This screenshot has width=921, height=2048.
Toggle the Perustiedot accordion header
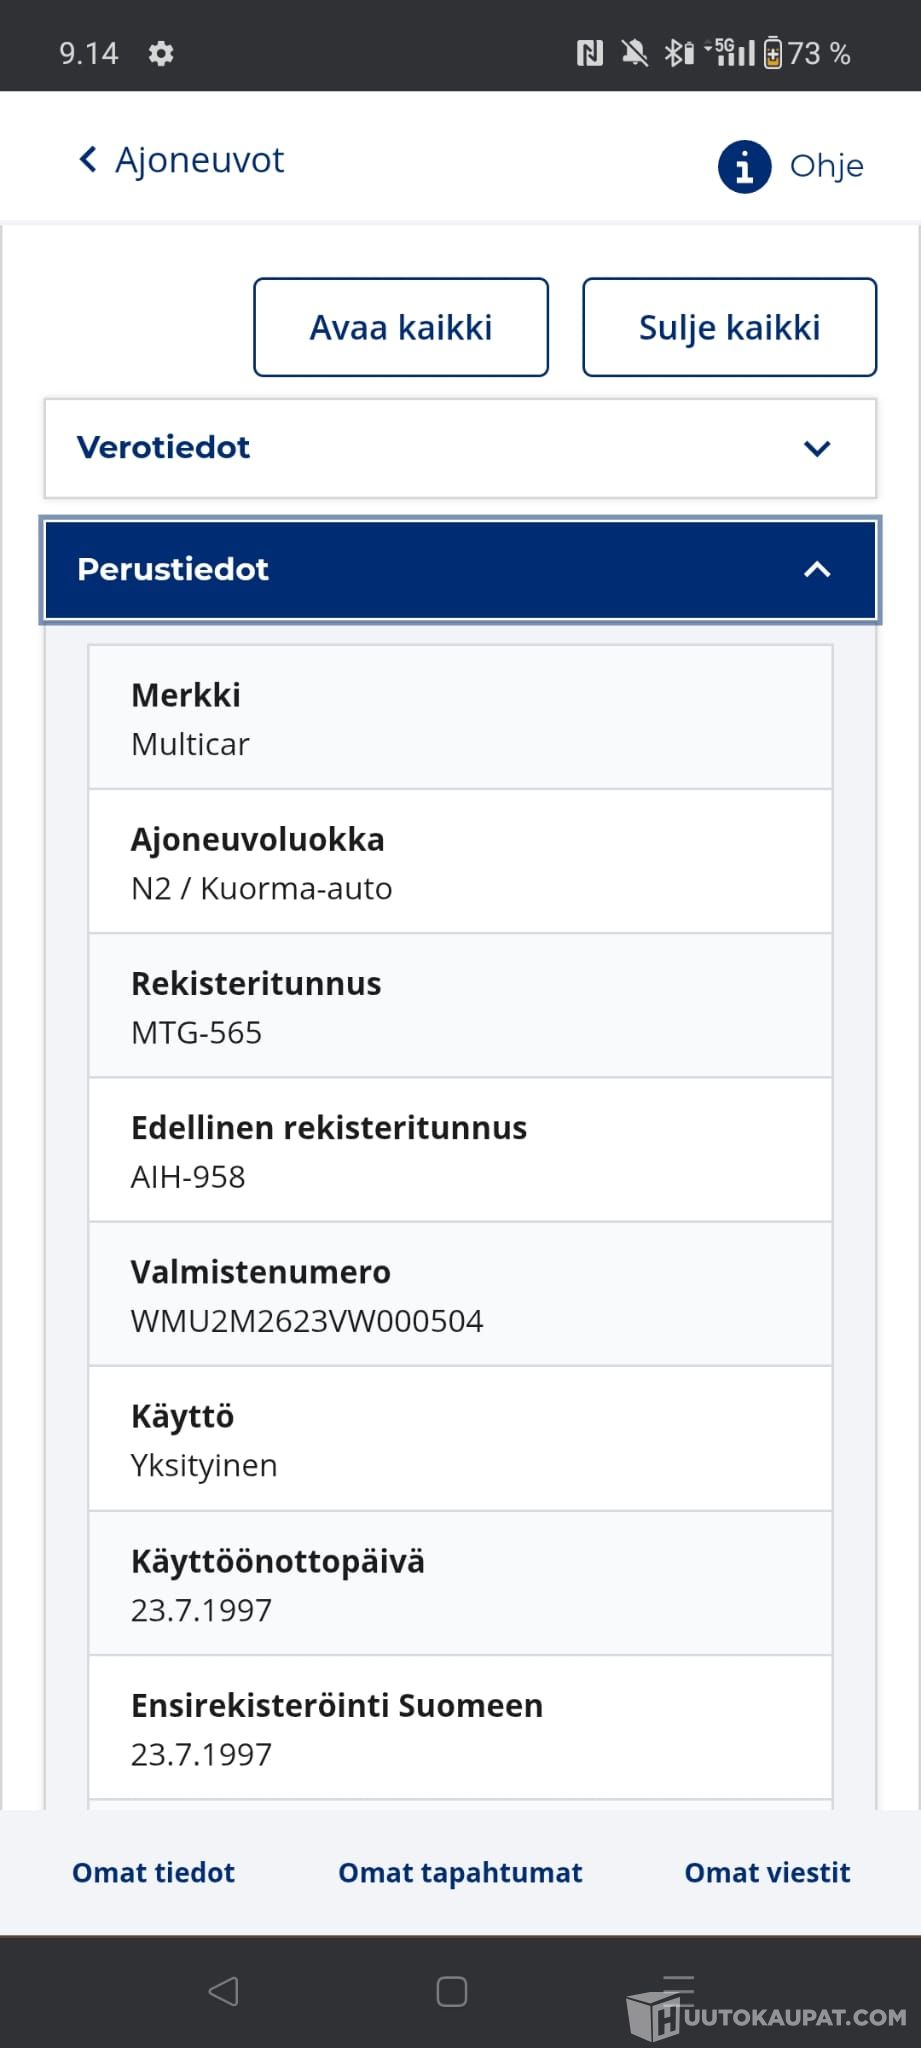coord(400,570)
